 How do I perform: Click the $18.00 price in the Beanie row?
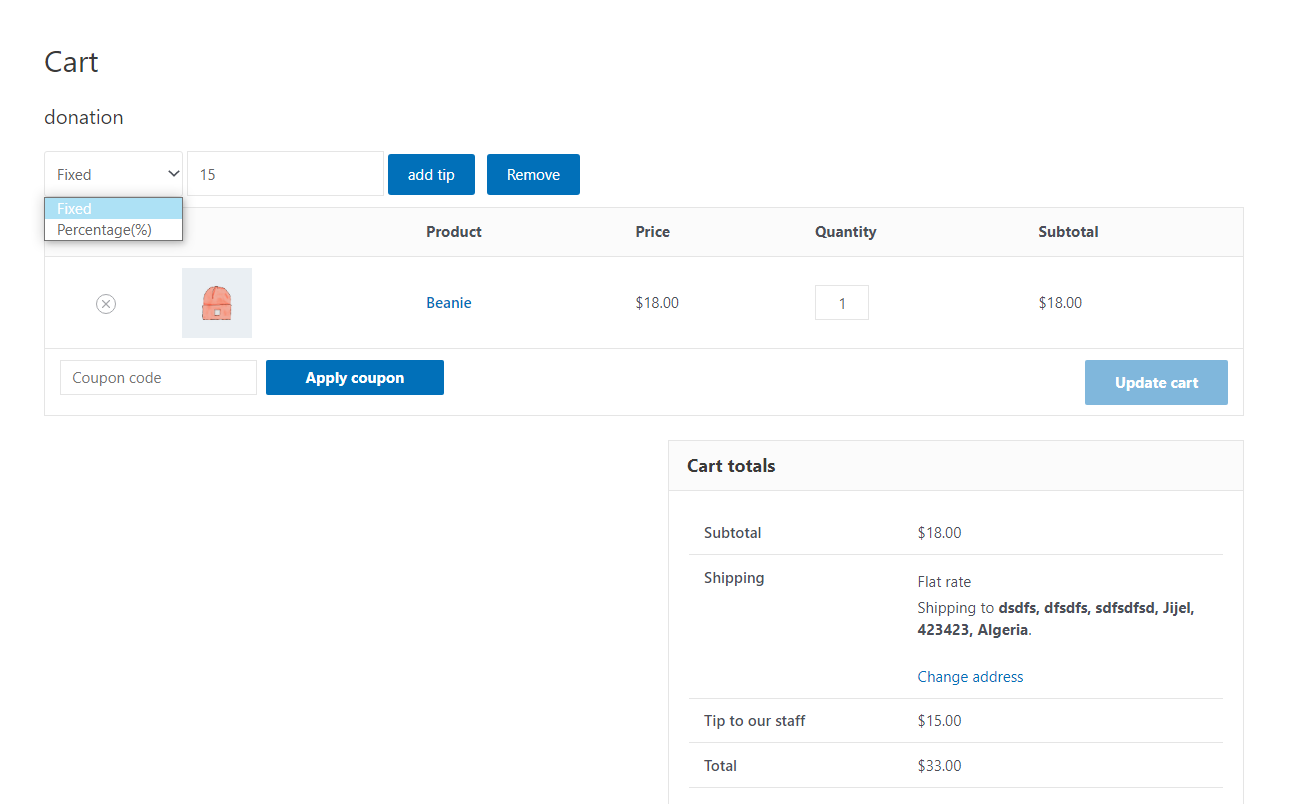pos(657,303)
